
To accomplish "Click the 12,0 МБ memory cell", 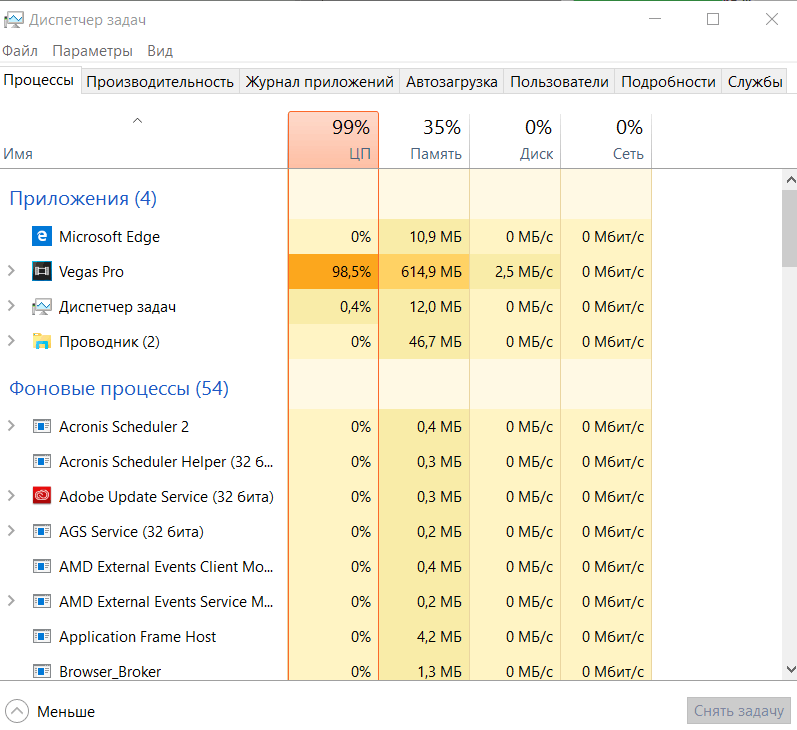I will click(424, 307).
